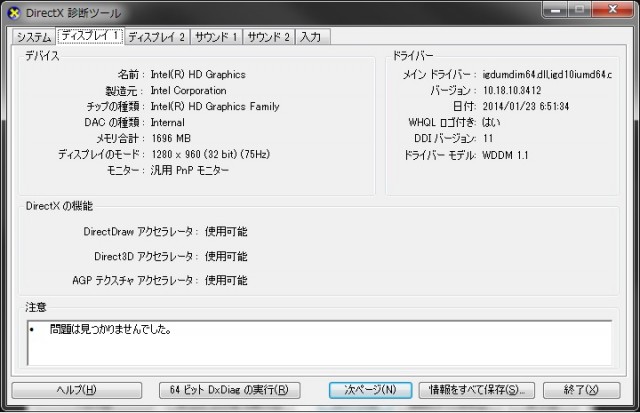The height and width of the screenshot is (413, 640).
Task: Select the manufacturer Intel Corporation text
Action: [188, 91]
